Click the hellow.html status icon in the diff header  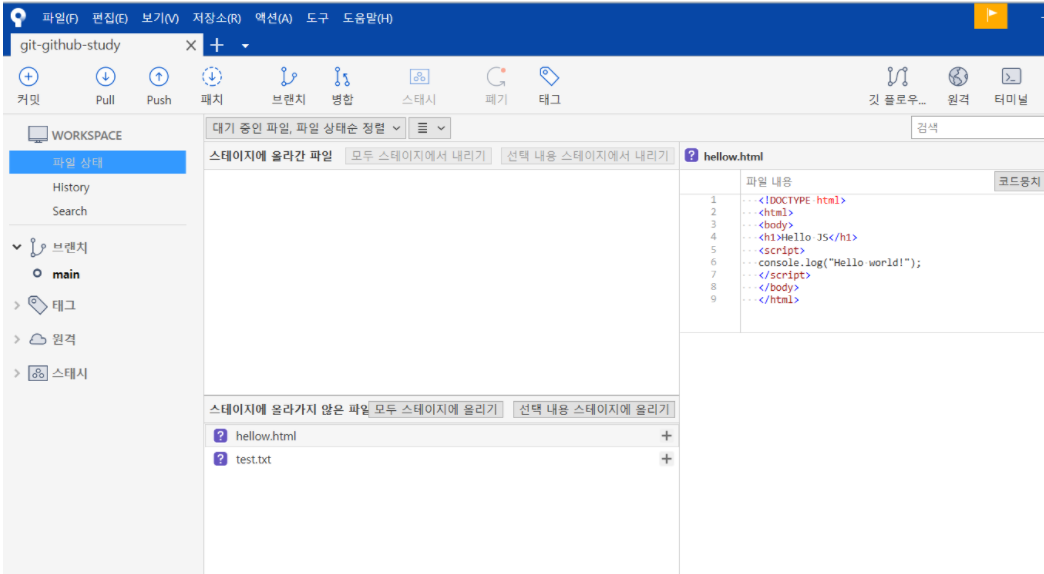click(x=692, y=155)
